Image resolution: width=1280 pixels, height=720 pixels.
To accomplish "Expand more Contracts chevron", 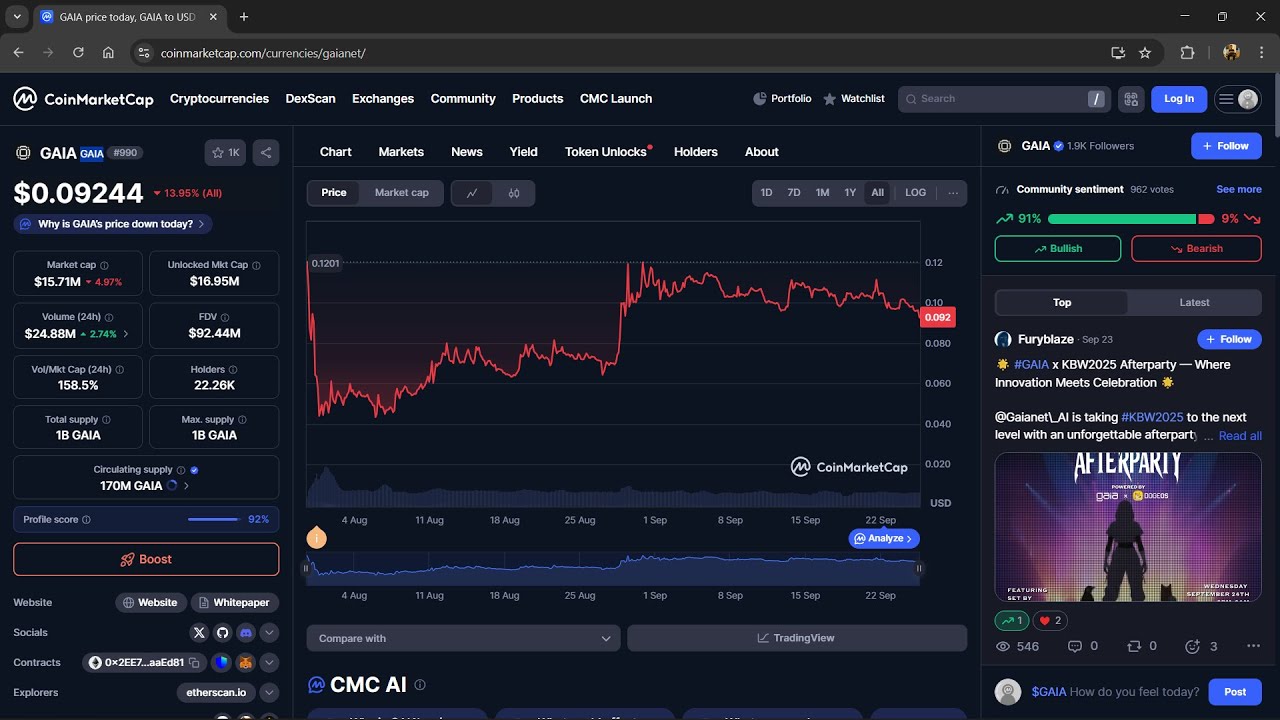I will click(269, 663).
